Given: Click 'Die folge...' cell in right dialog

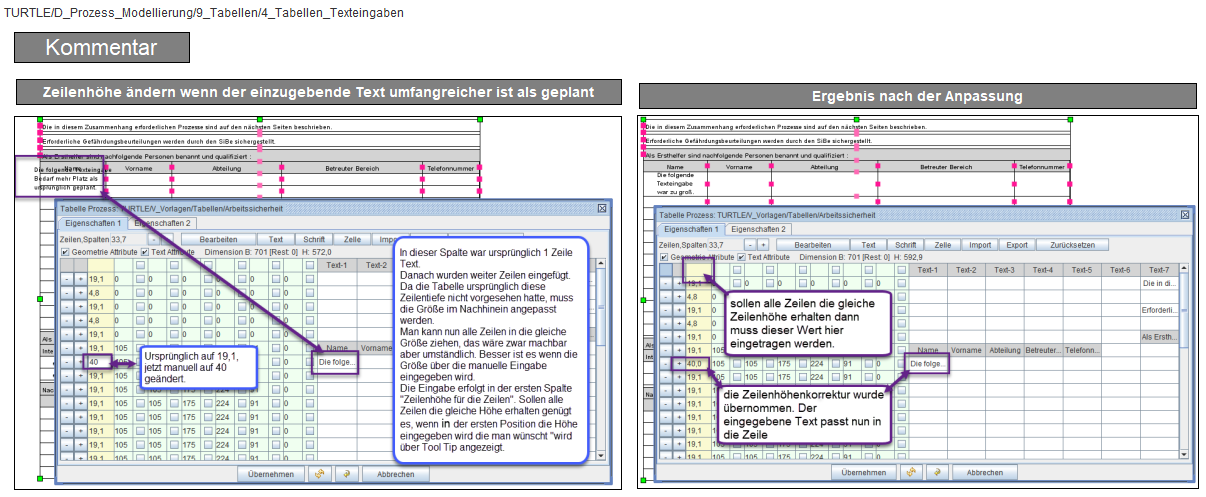Looking at the screenshot, I should point(928,364).
